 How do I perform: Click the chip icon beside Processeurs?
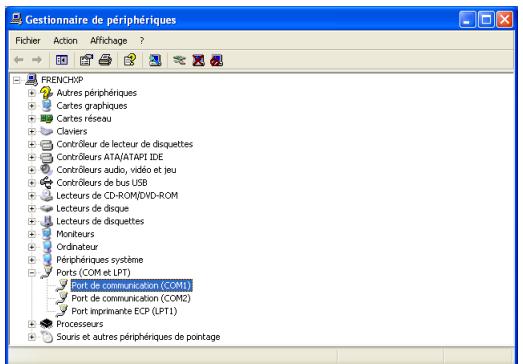click(x=46, y=324)
